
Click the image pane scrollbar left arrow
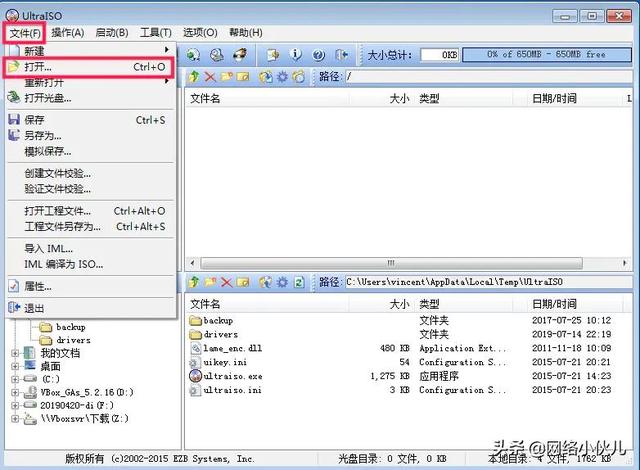(x=192, y=263)
